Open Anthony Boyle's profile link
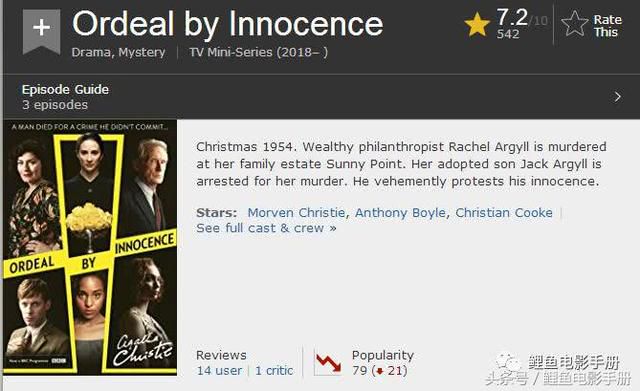The image size is (640, 391). tap(400, 213)
